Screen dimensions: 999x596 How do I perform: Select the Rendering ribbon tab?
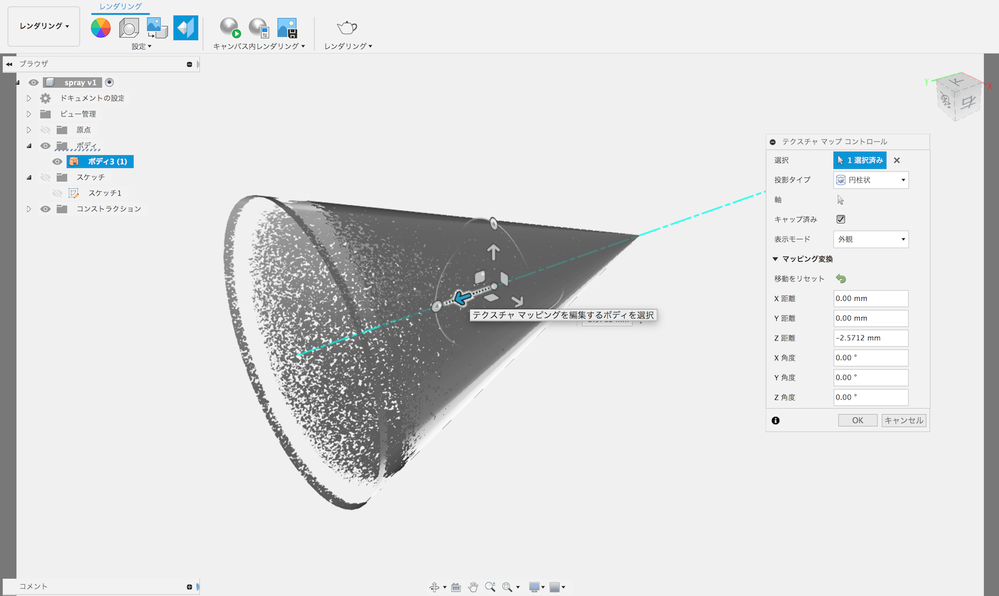(120, 6)
